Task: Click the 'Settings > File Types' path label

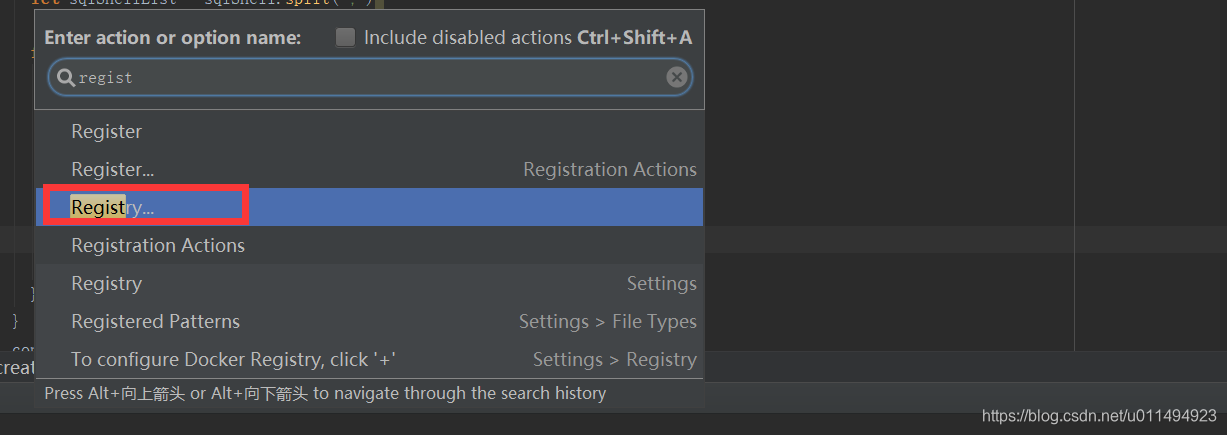Action: [x=608, y=321]
